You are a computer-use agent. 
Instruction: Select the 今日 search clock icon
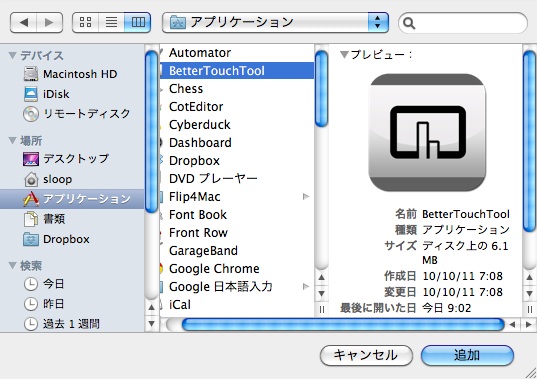[x=31, y=284]
